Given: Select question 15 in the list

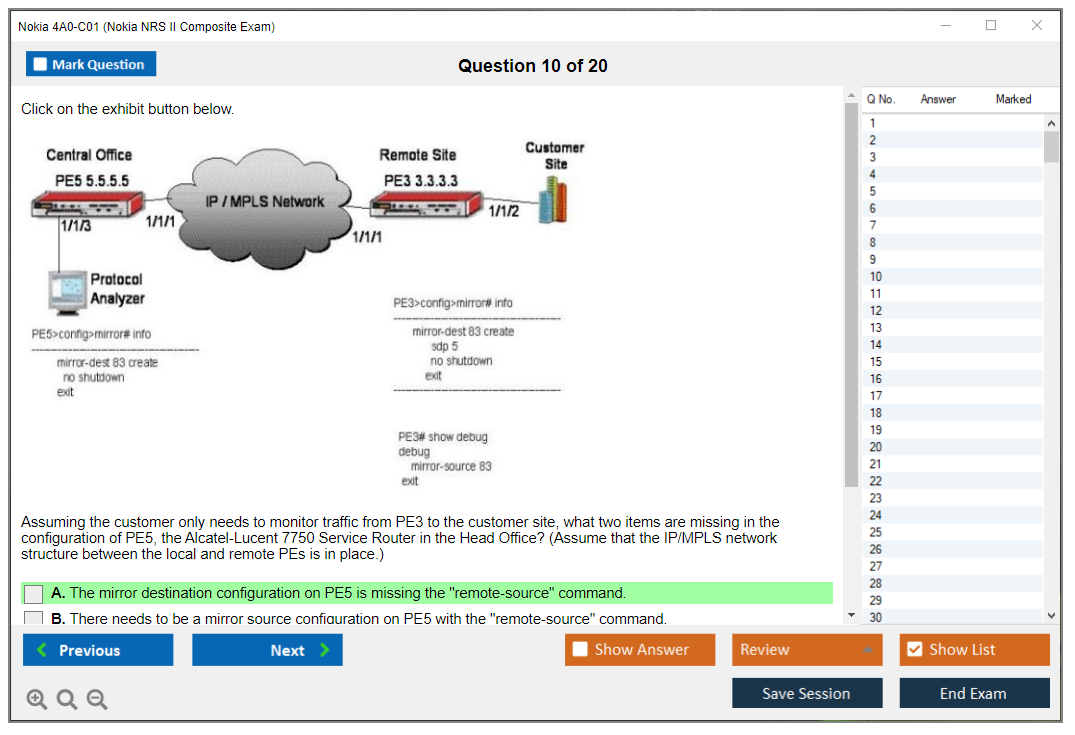Looking at the screenshot, I should (876, 362).
